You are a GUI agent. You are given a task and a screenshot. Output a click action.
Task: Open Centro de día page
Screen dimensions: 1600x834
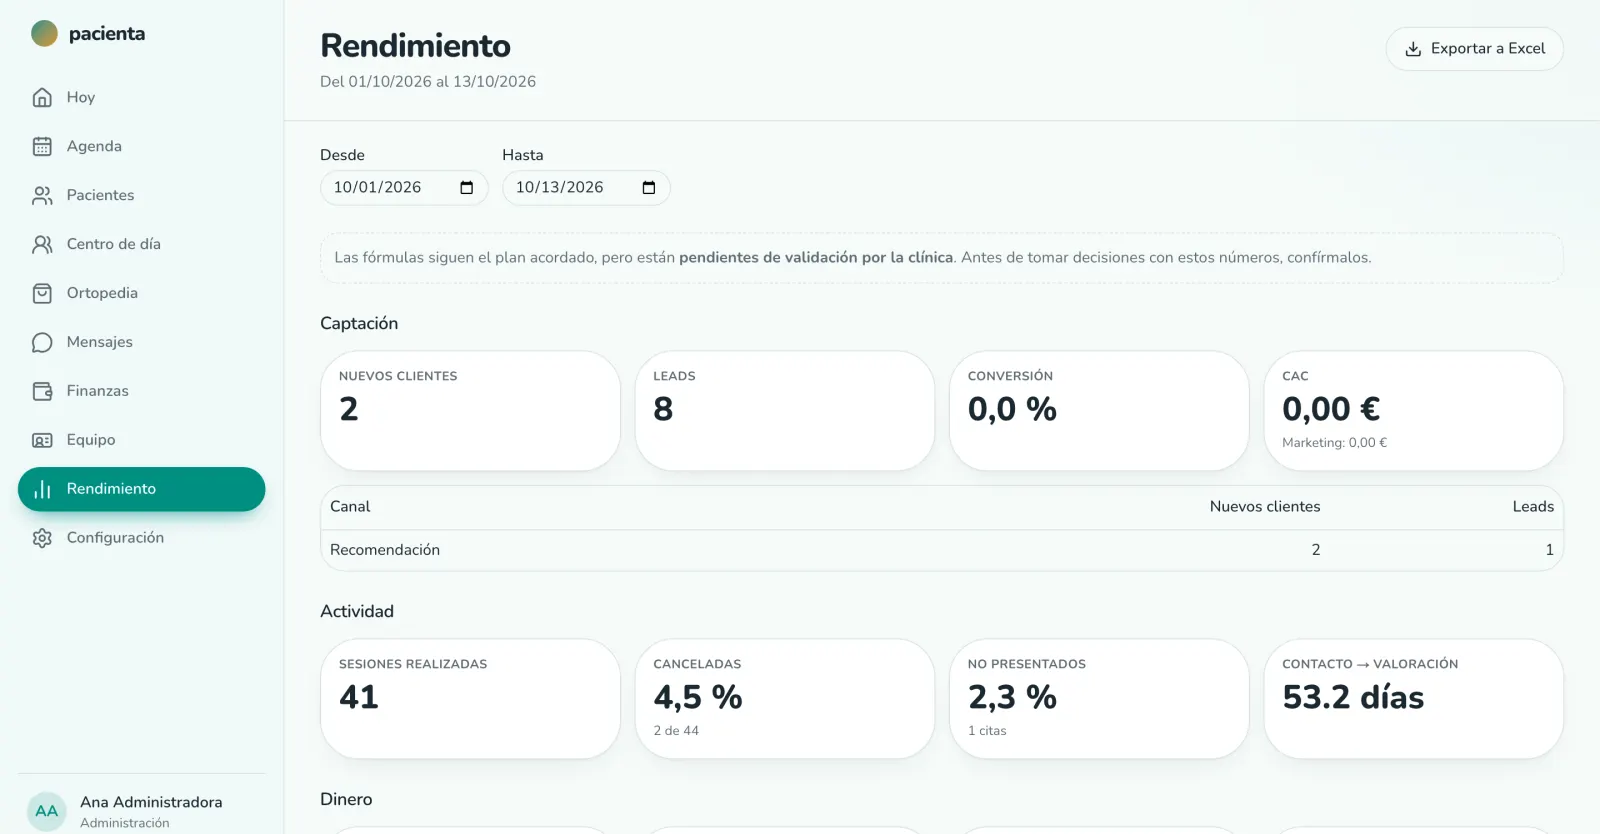coord(142,244)
